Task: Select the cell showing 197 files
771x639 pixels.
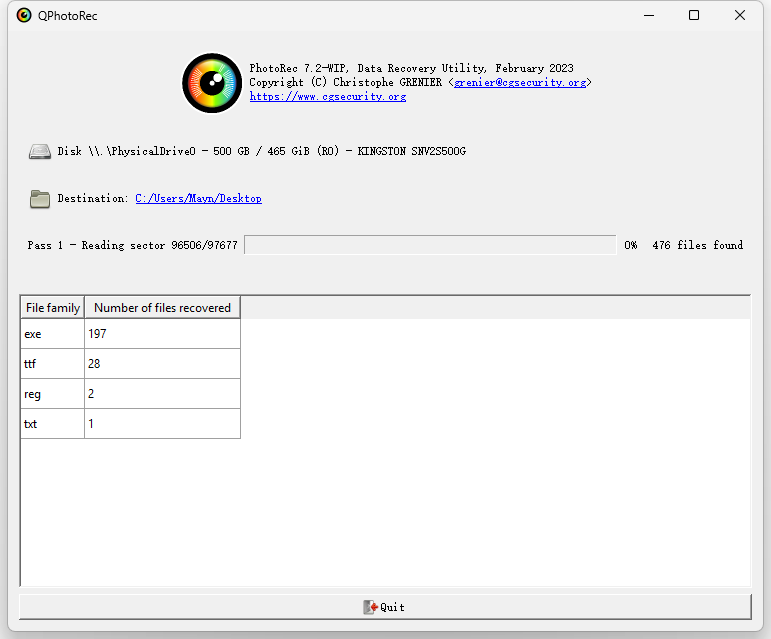Action: click(162, 334)
